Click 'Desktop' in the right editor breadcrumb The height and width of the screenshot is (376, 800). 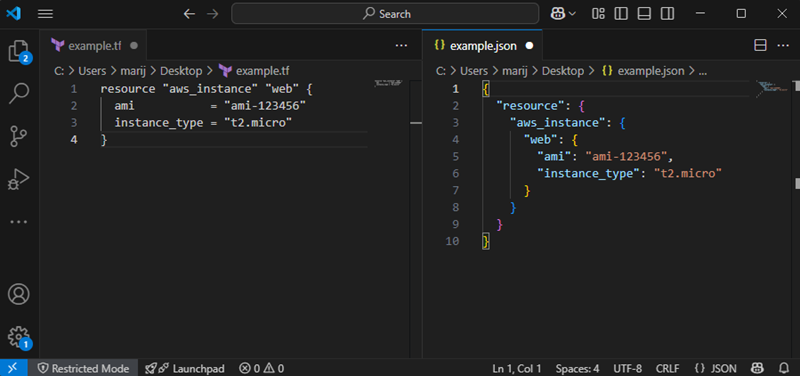[x=563, y=70]
